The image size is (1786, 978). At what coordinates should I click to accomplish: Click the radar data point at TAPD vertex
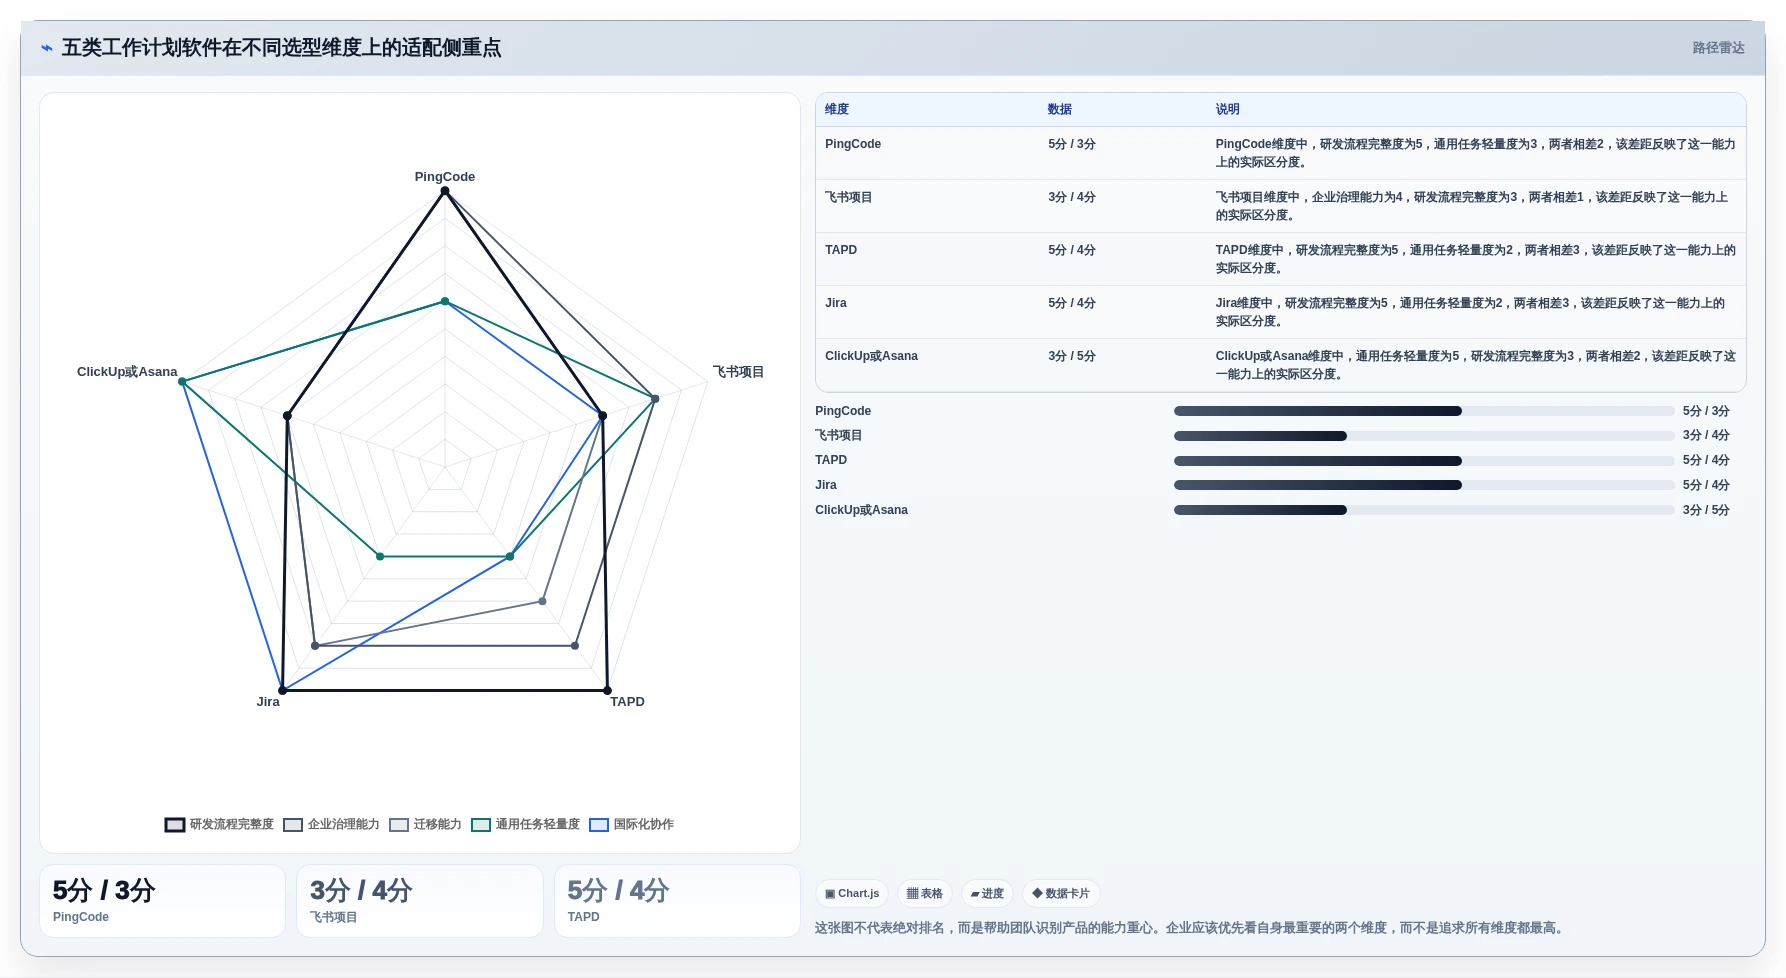607,690
